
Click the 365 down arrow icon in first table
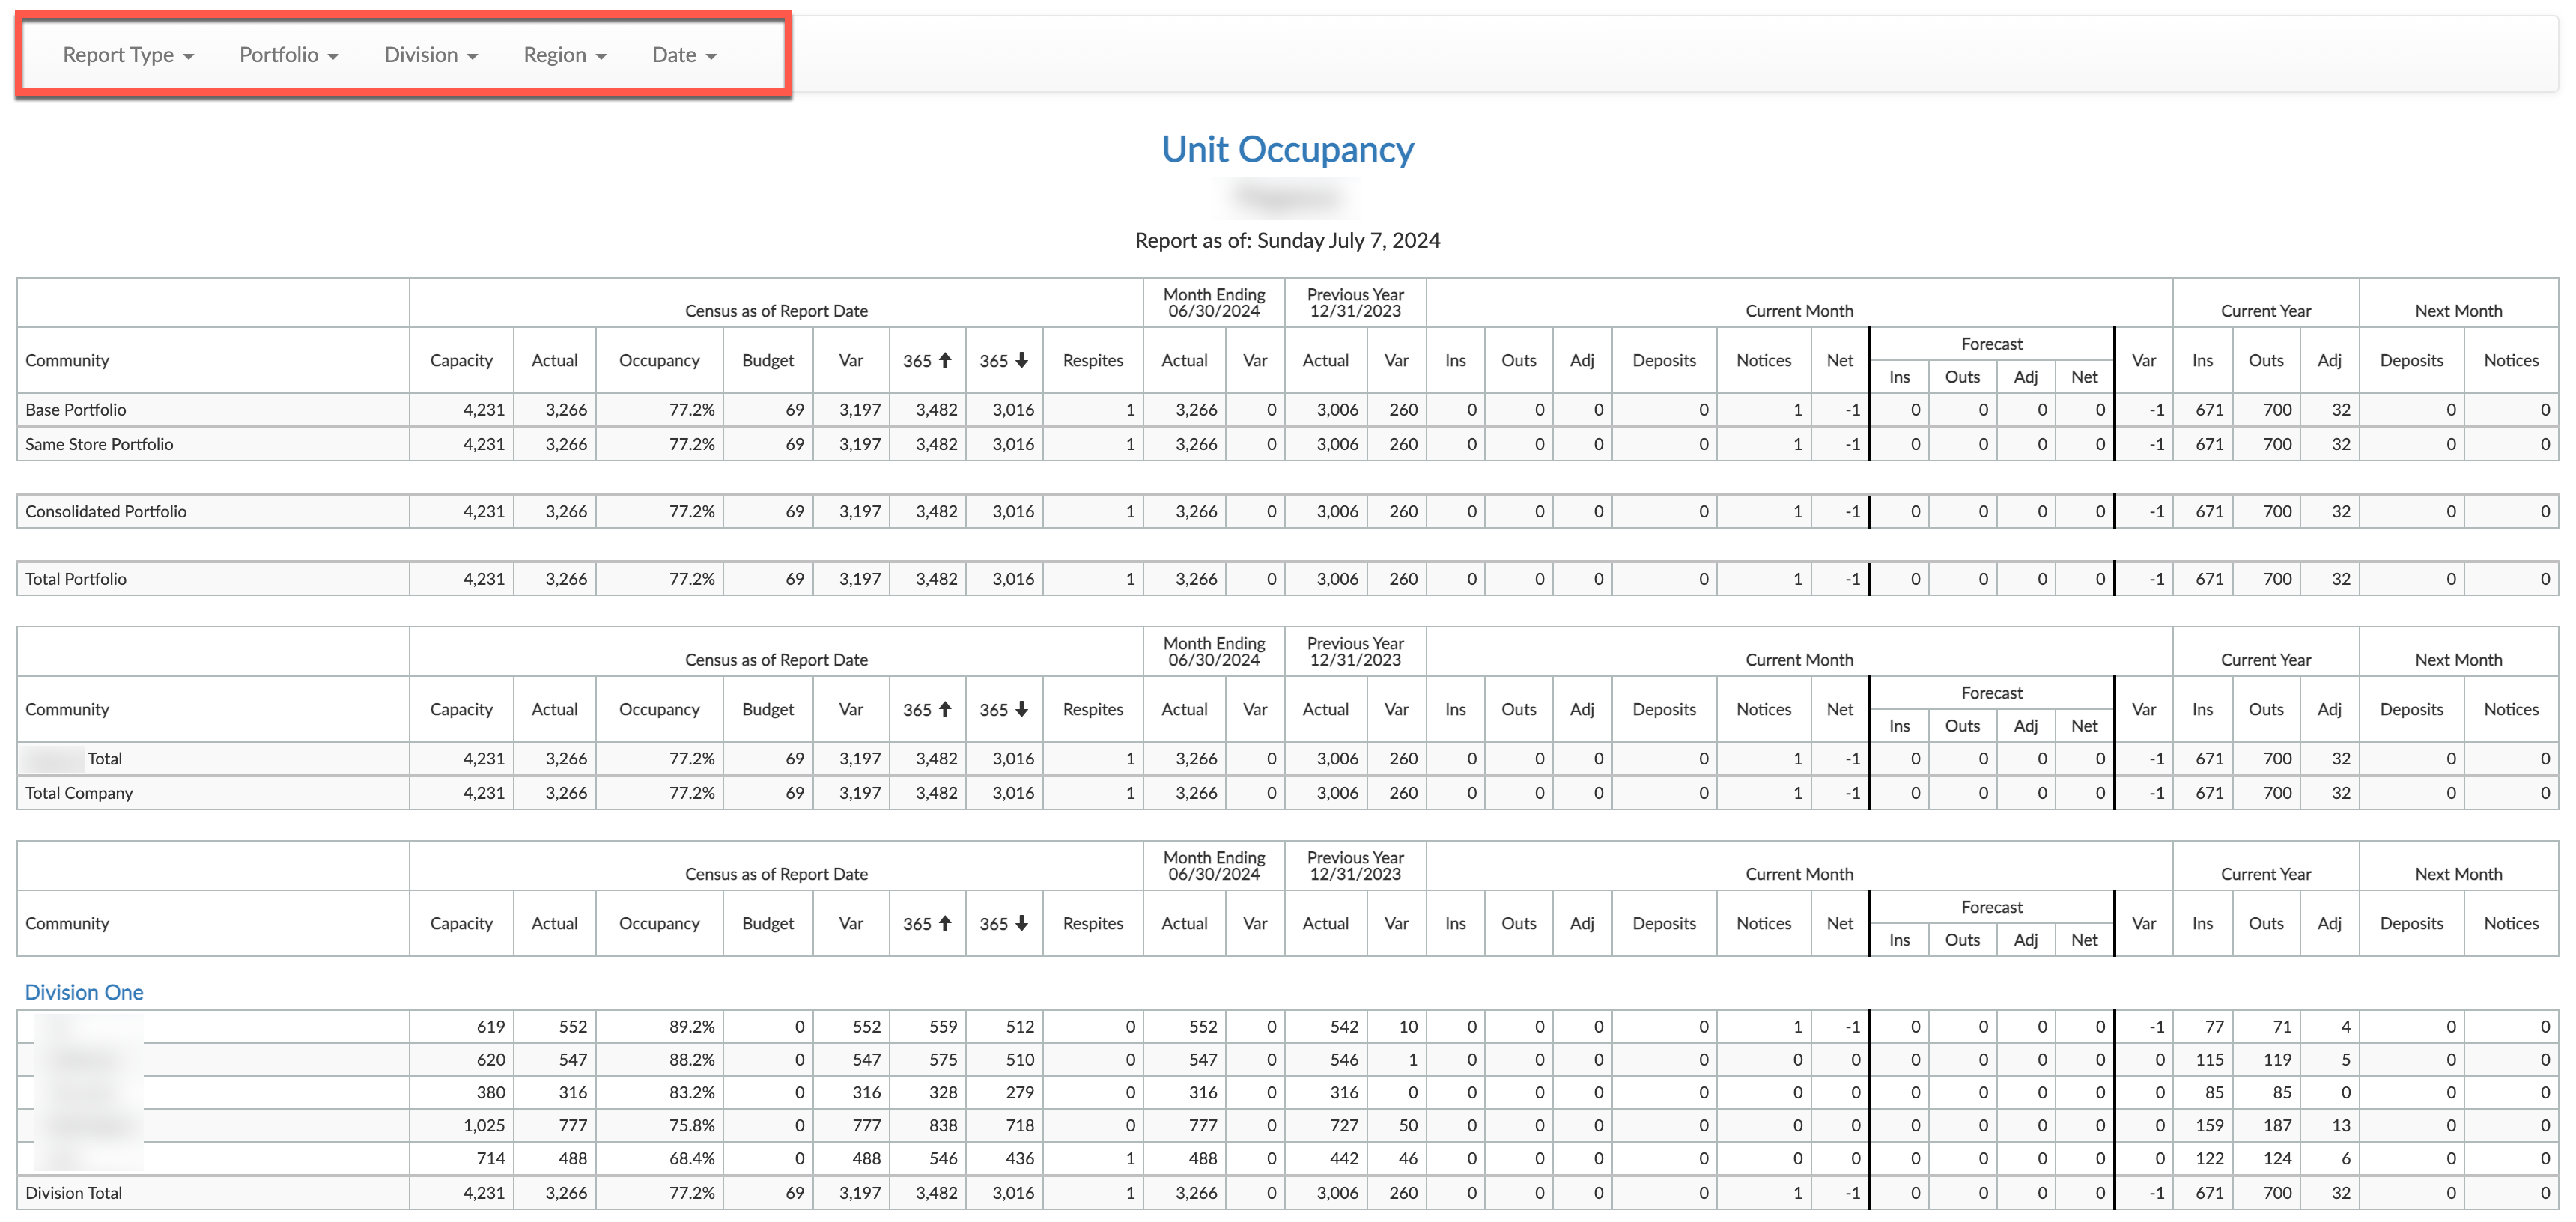click(x=1021, y=360)
